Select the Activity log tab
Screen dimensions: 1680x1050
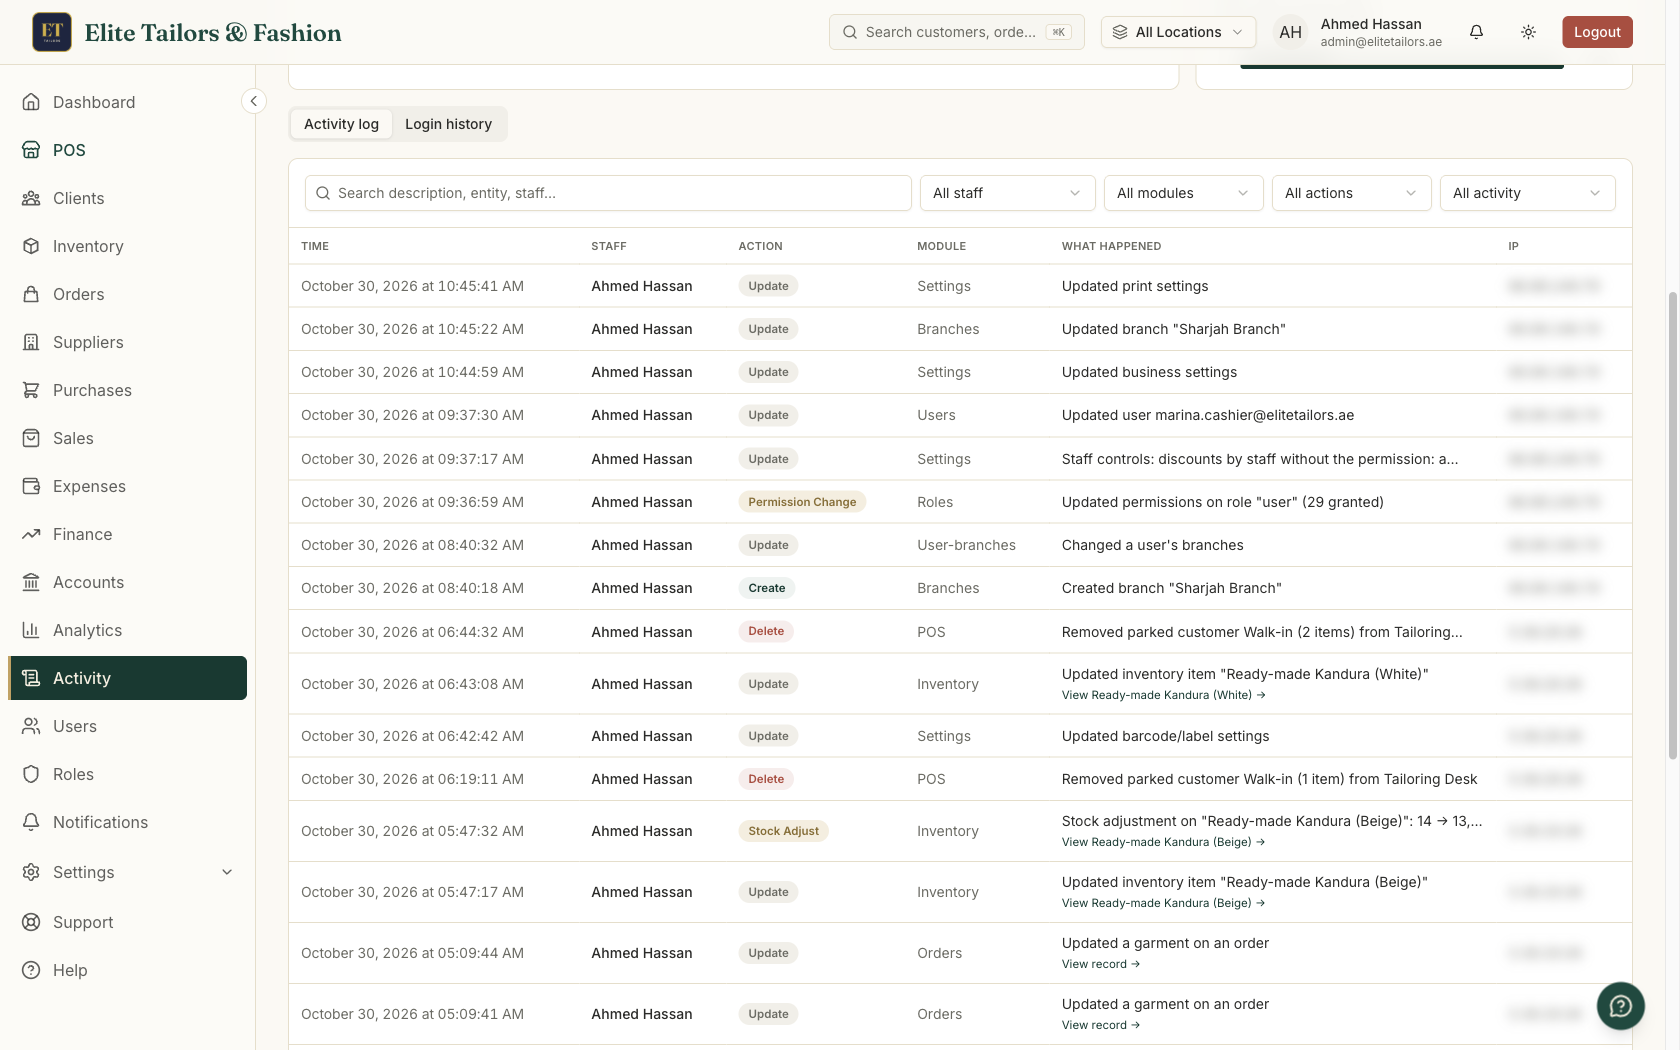(341, 124)
